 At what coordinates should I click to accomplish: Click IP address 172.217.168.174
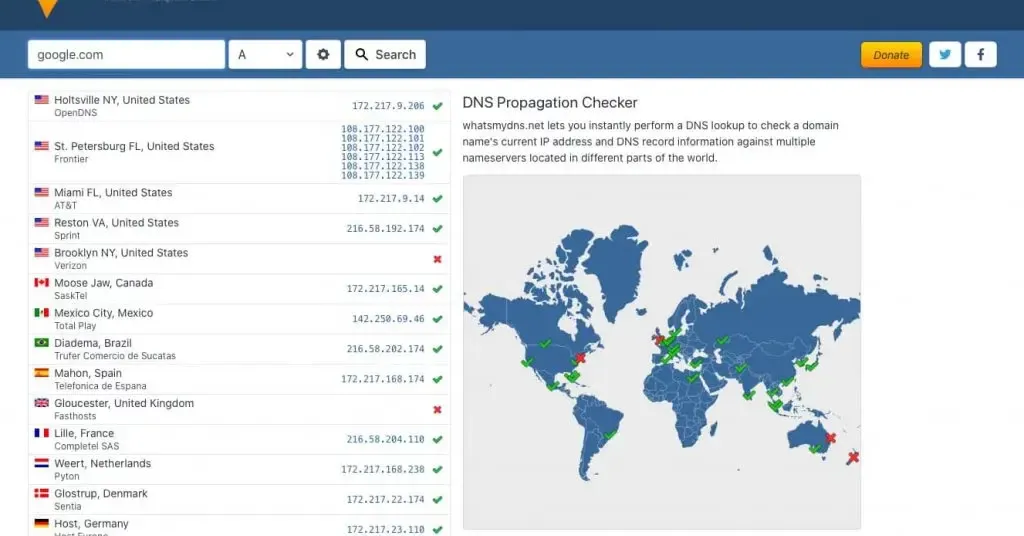coord(383,379)
